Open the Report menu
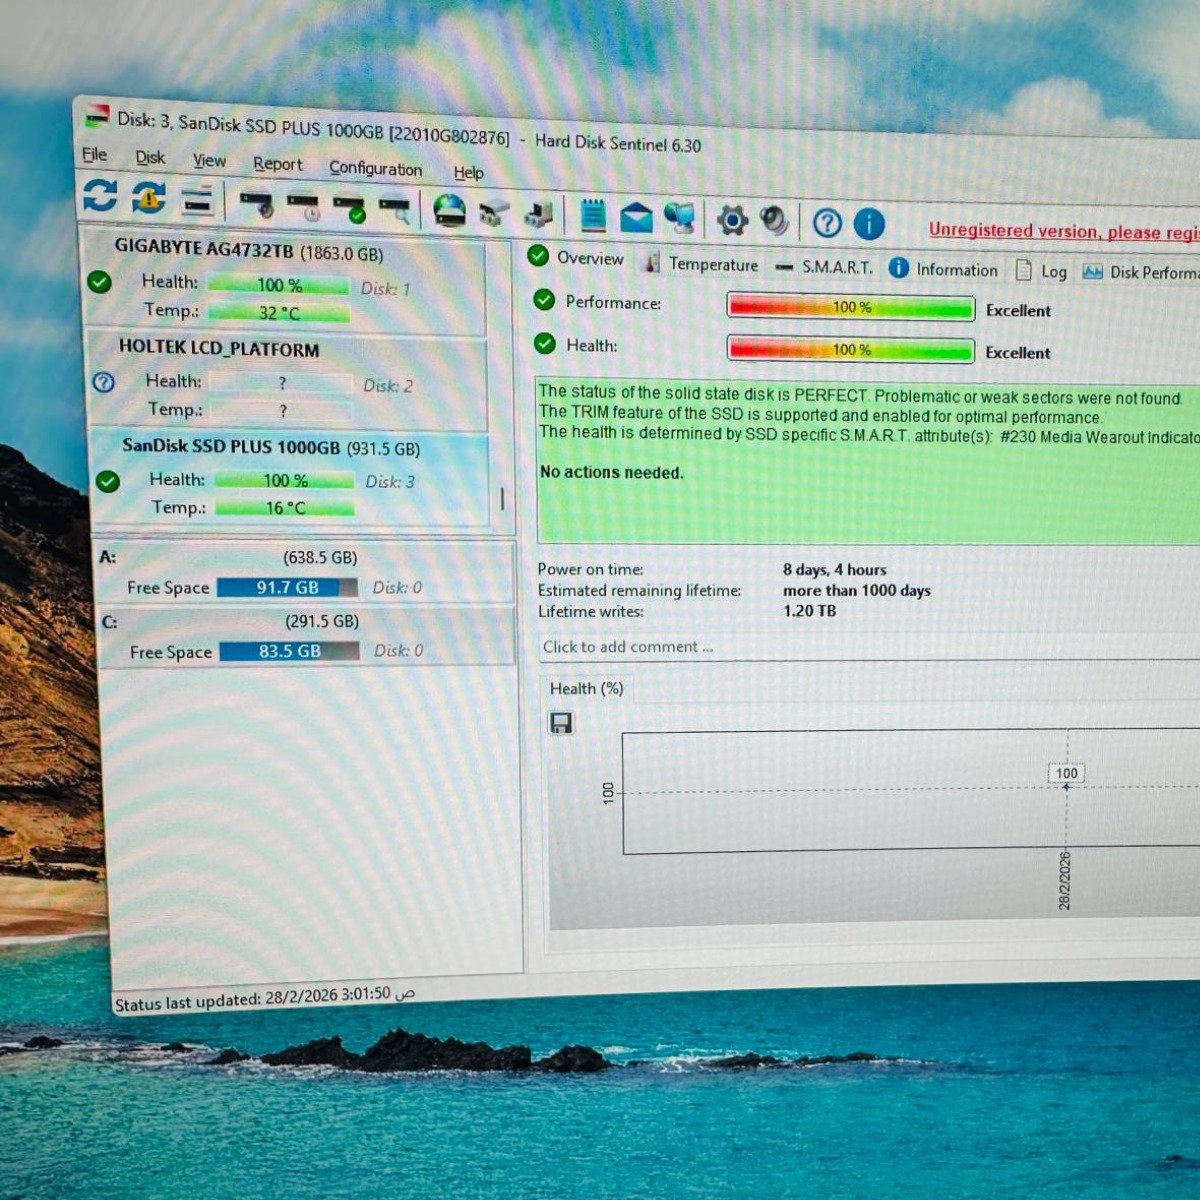The width and height of the screenshot is (1200, 1200). [277, 164]
